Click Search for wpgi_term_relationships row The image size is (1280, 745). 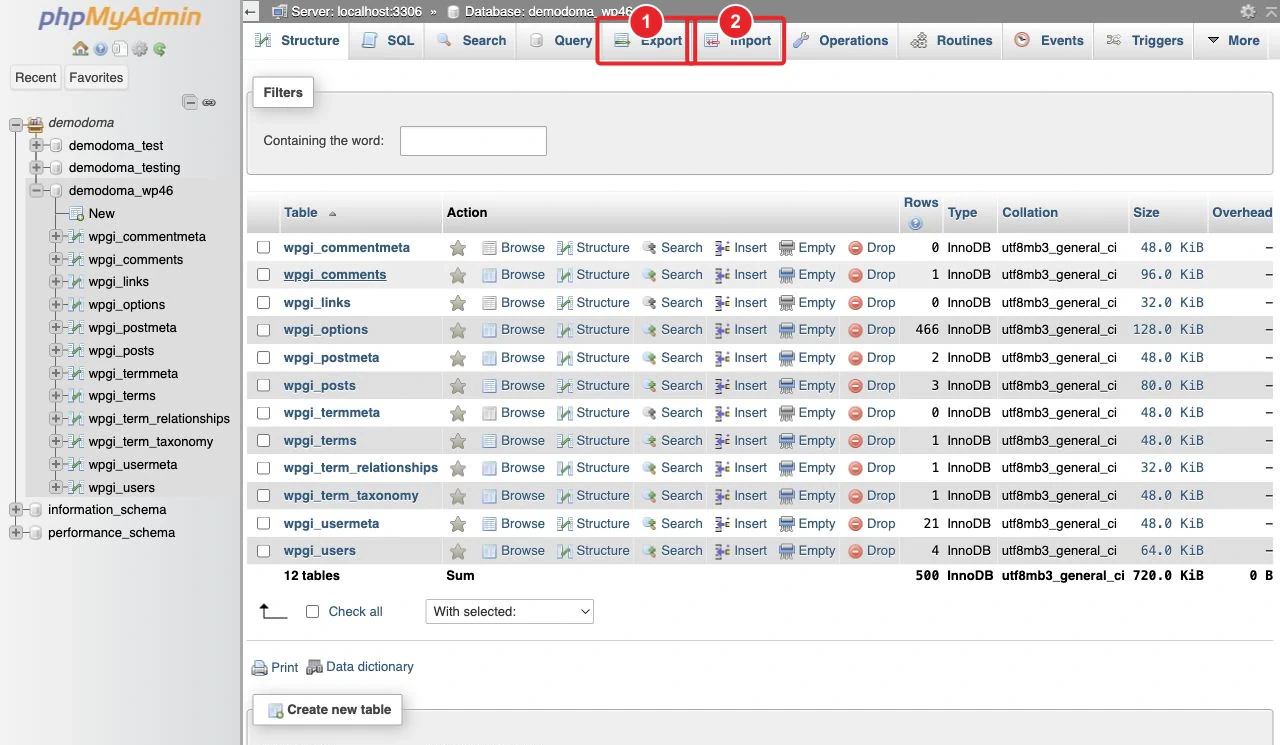tap(672, 468)
